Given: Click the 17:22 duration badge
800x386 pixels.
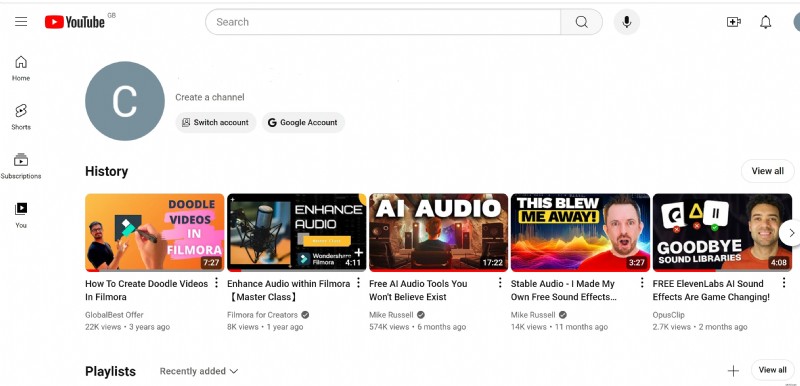Looking at the screenshot, I should coord(492,263).
